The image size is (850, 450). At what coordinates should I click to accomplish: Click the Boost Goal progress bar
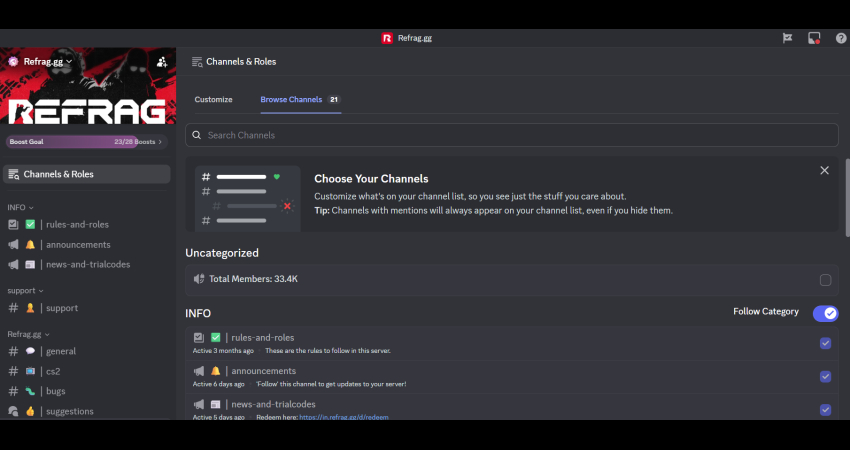[86, 142]
